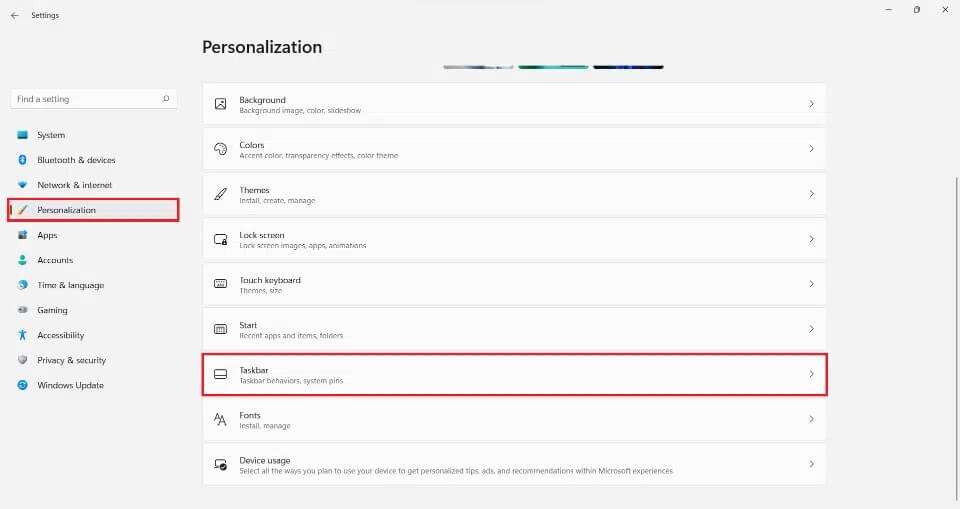Click the Background picture icon
The image size is (960, 509).
(220, 104)
